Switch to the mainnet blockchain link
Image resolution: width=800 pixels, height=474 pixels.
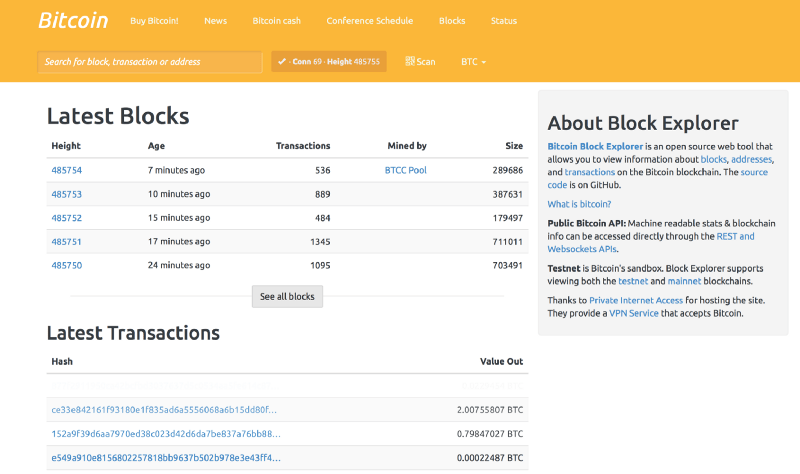point(684,281)
